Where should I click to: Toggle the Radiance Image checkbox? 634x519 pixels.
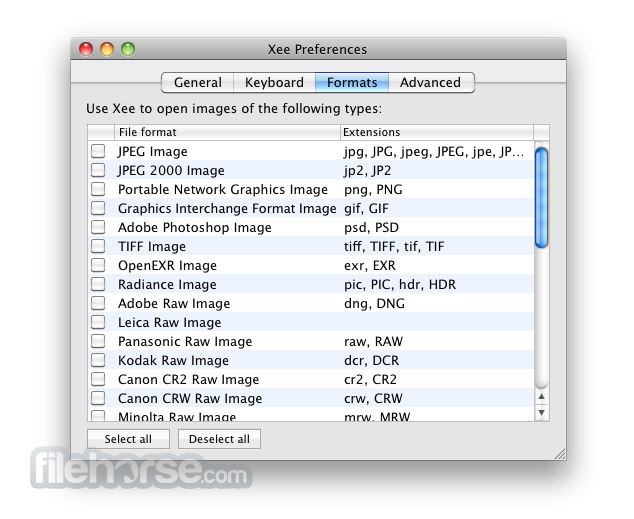point(98,284)
